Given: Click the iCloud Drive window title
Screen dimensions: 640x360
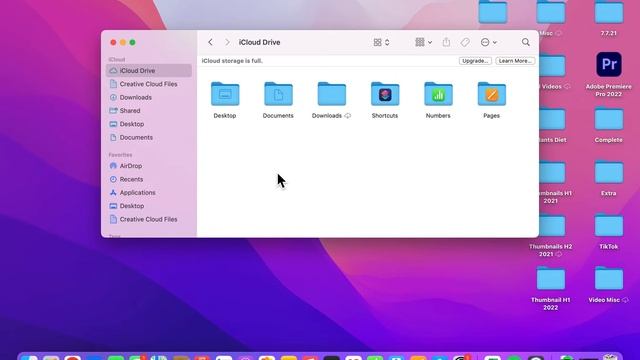Looking at the screenshot, I should [x=260, y=42].
